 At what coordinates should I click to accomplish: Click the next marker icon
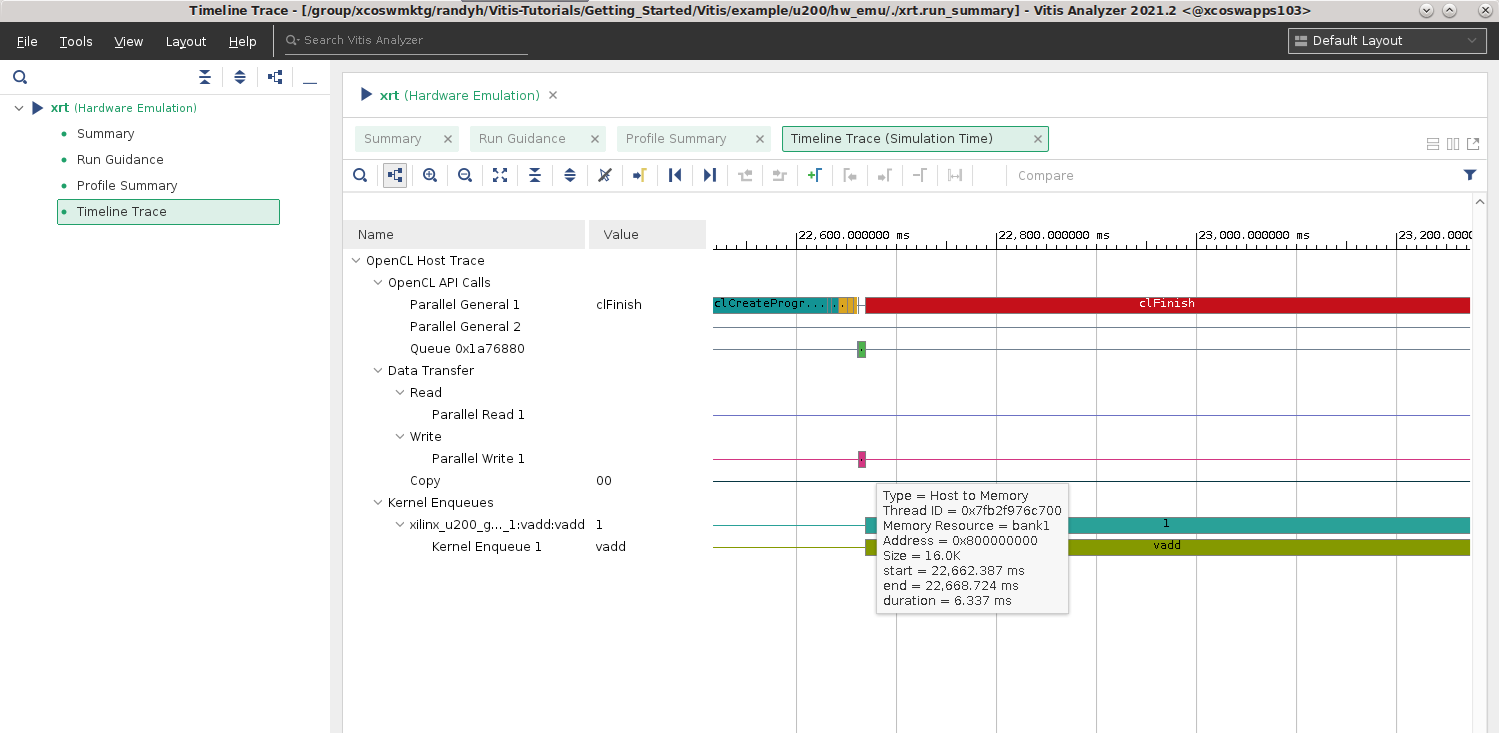[x=885, y=175]
